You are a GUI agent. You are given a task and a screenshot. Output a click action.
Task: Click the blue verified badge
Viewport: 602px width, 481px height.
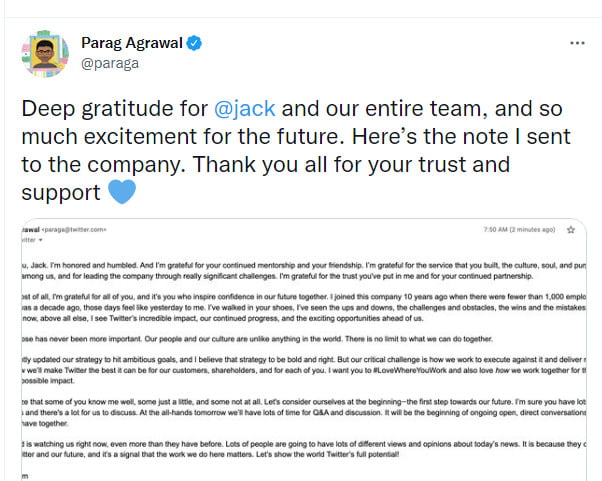click(197, 44)
